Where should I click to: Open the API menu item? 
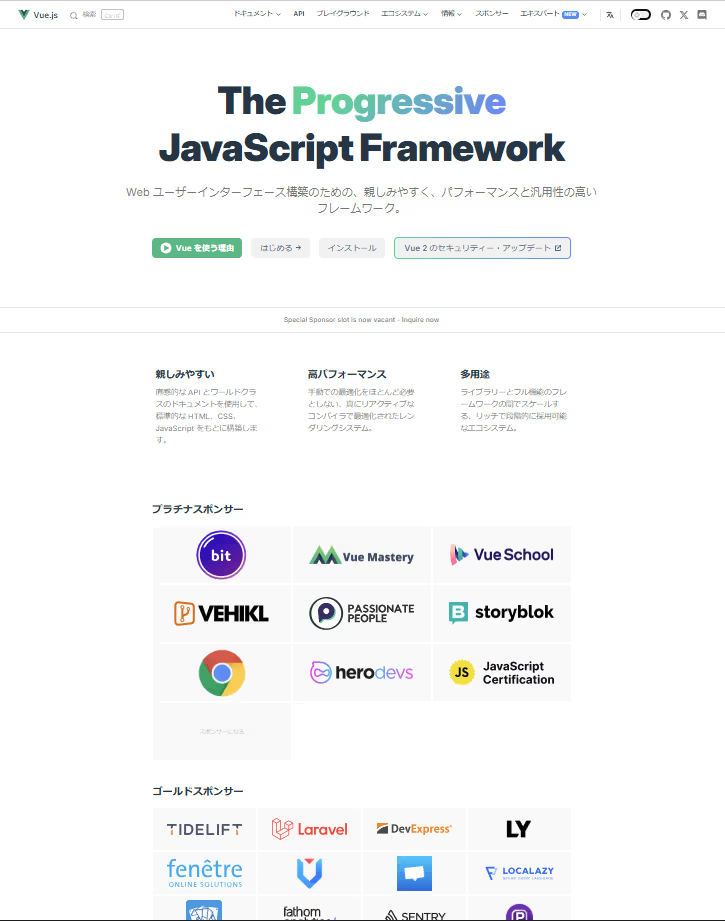pyautogui.click(x=299, y=14)
